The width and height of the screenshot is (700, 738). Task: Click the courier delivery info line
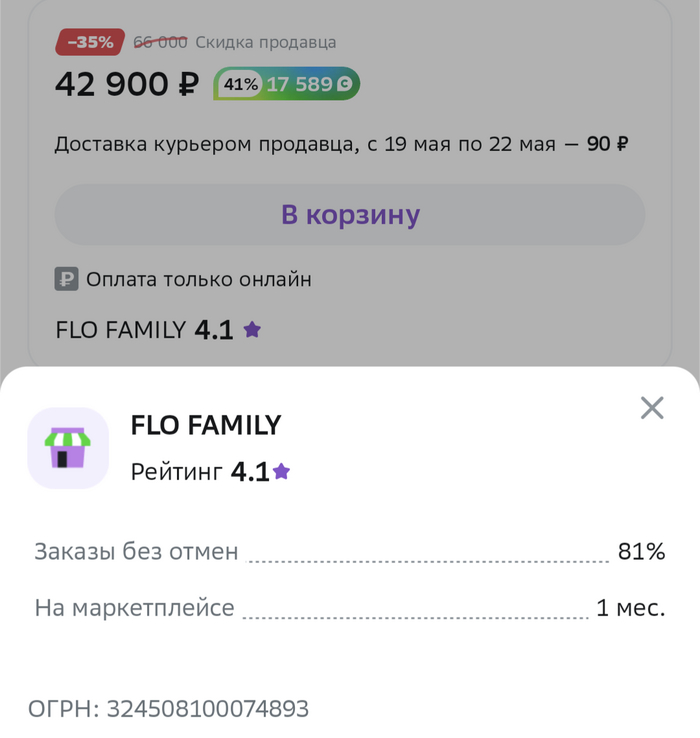coord(341,144)
